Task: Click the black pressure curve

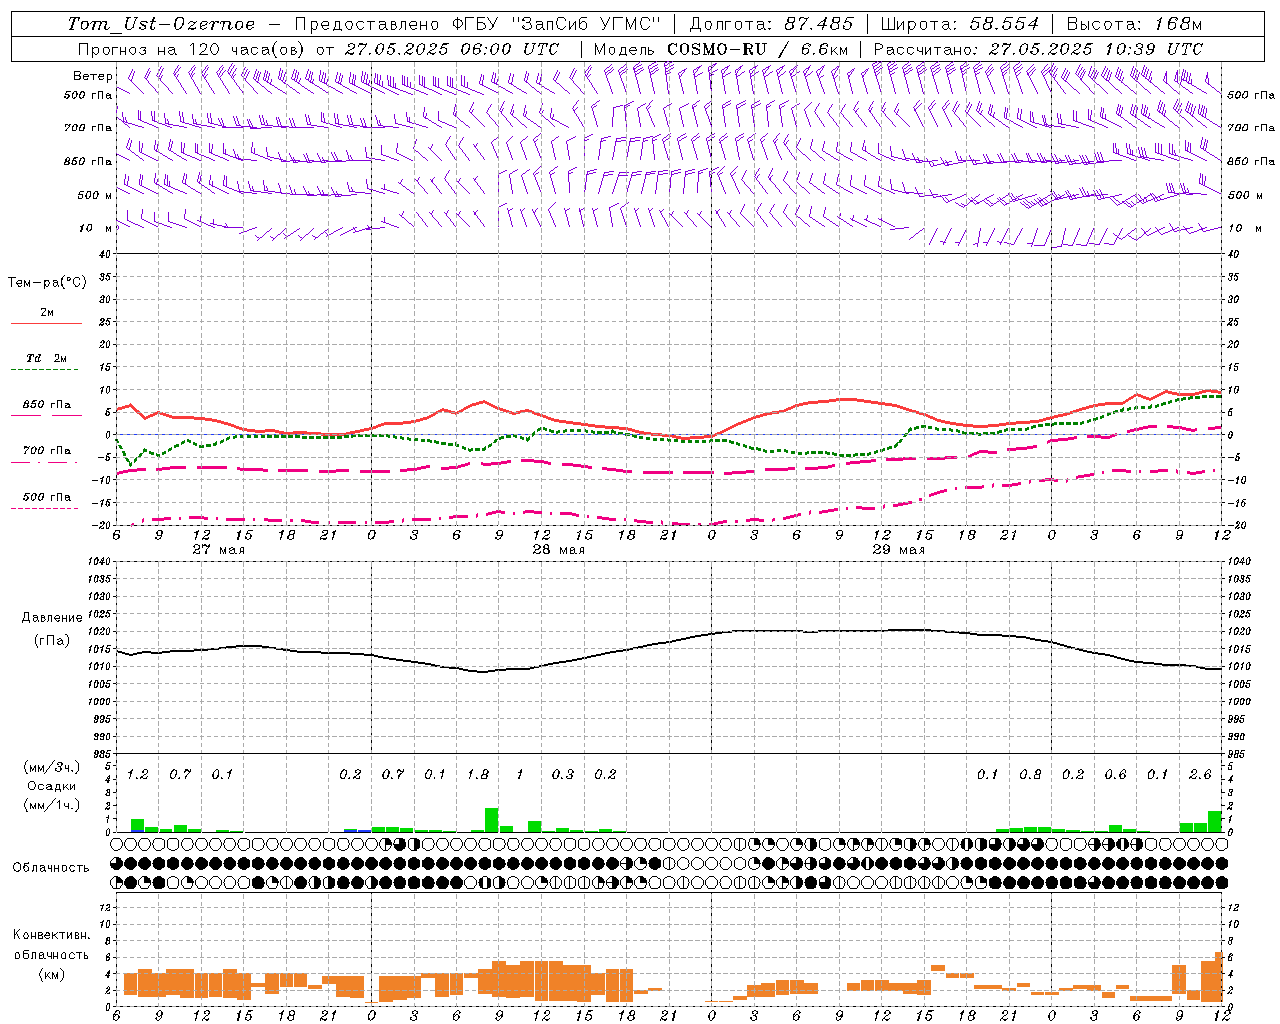Action: pos(668,643)
